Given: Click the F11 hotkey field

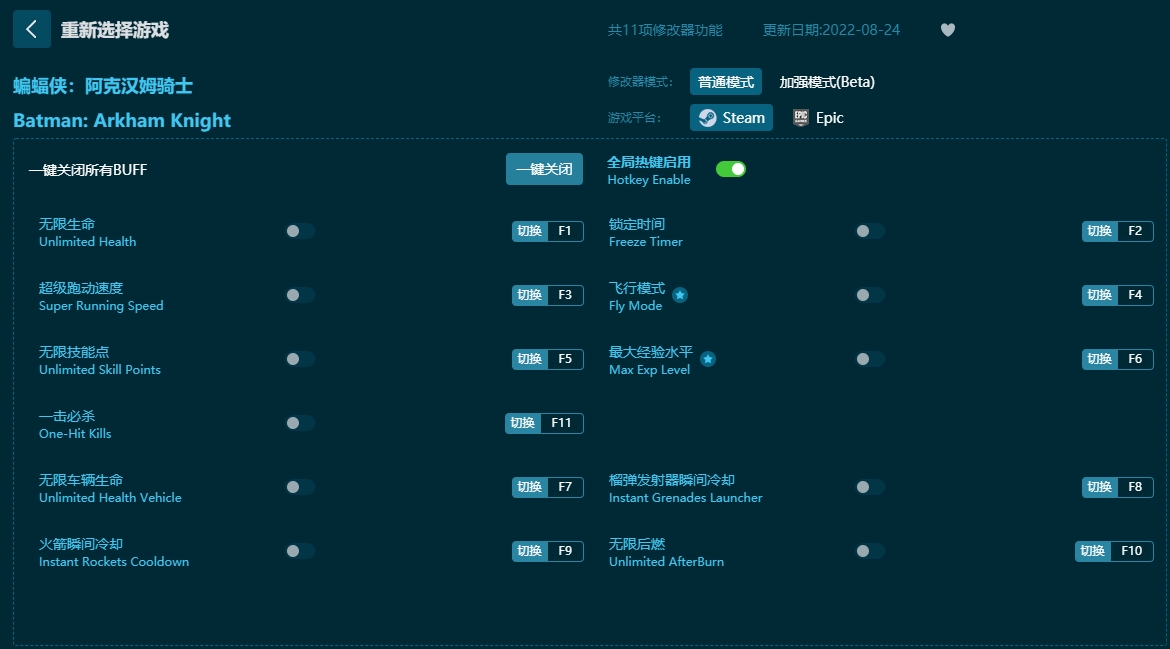Looking at the screenshot, I should point(561,424).
